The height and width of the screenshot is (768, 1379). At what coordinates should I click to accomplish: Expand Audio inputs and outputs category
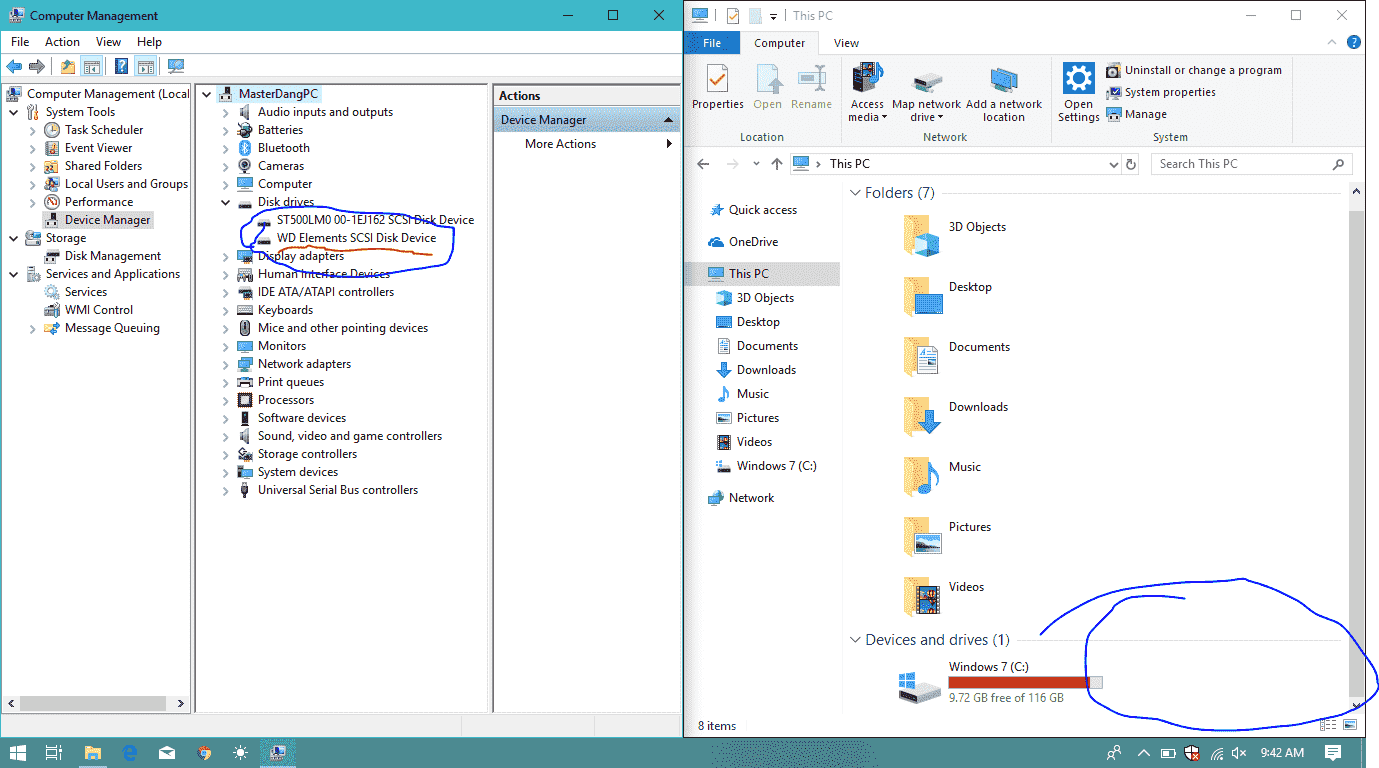(226, 112)
